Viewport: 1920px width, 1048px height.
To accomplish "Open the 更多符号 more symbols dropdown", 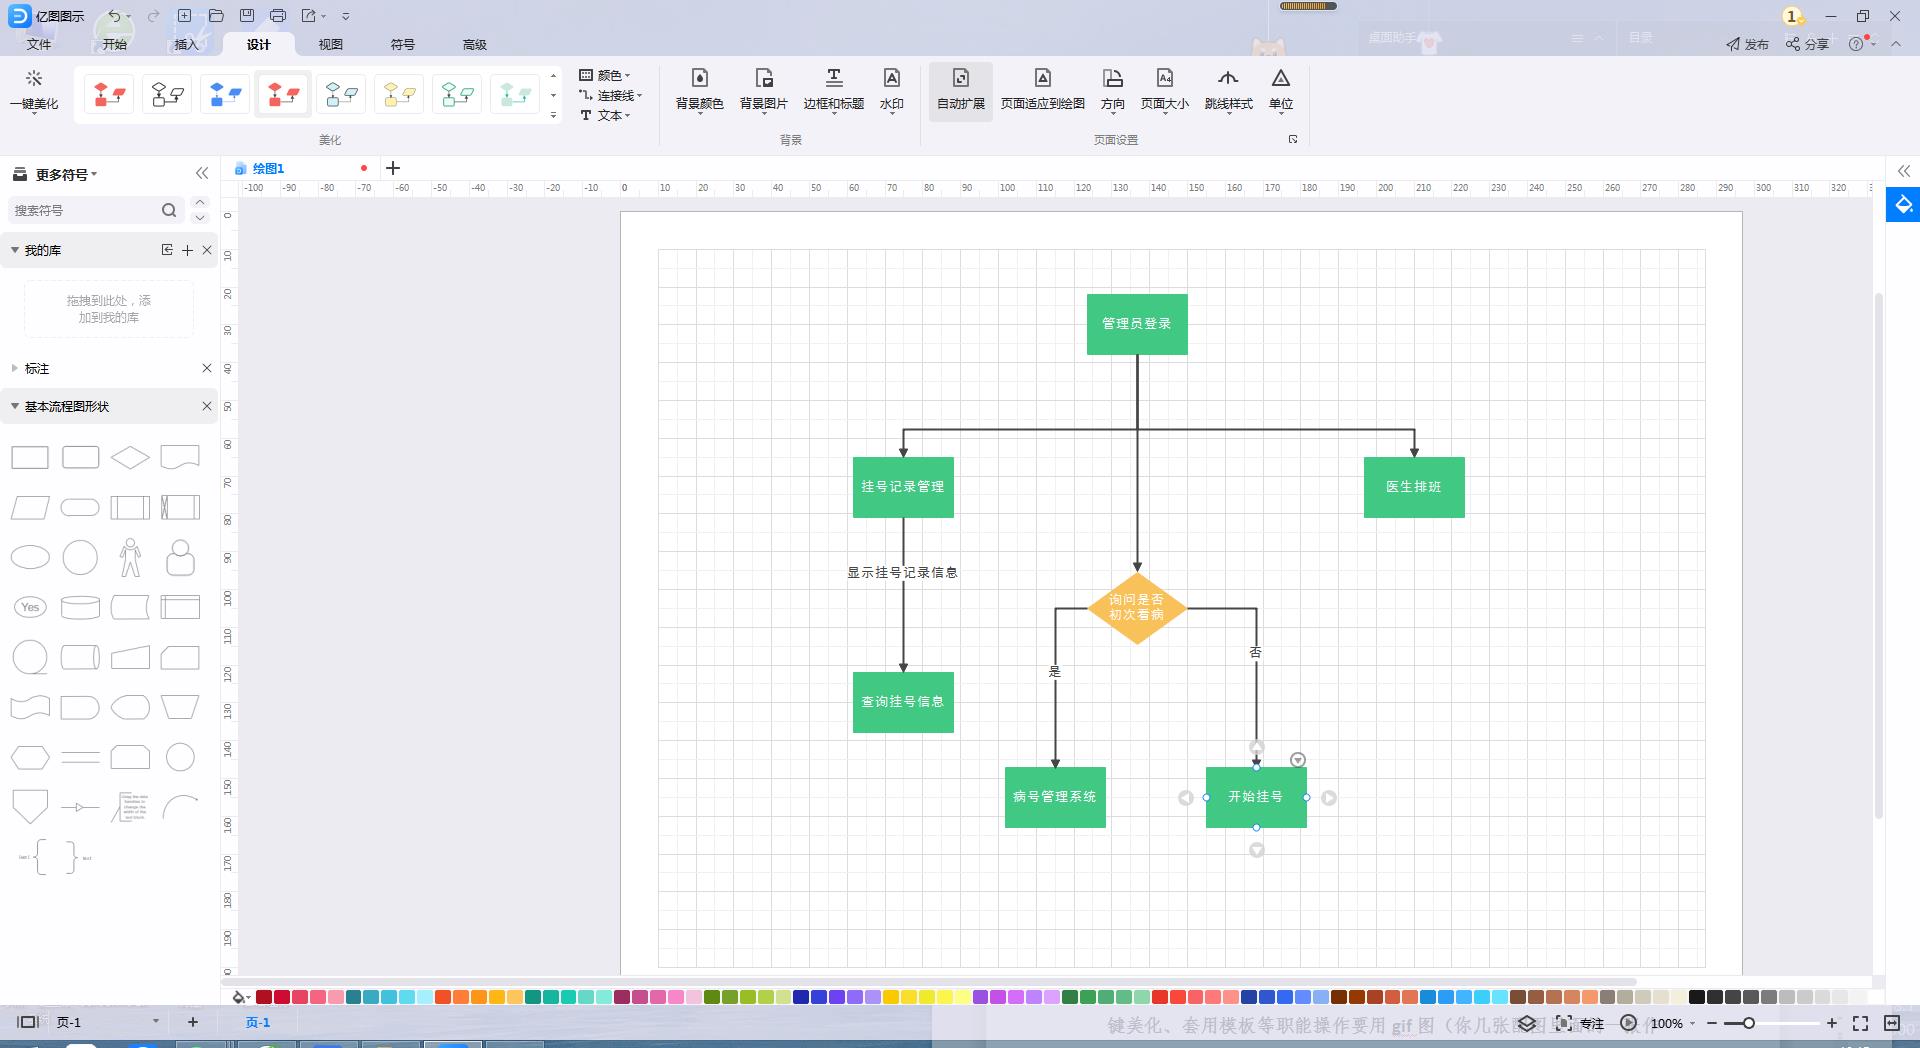I will (x=65, y=174).
